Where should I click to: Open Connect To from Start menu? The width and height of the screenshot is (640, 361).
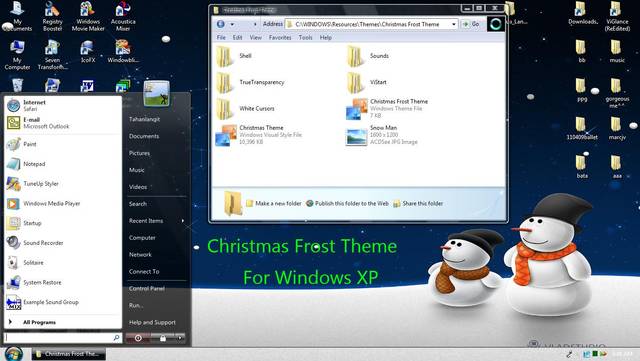pyautogui.click(x=144, y=272)
